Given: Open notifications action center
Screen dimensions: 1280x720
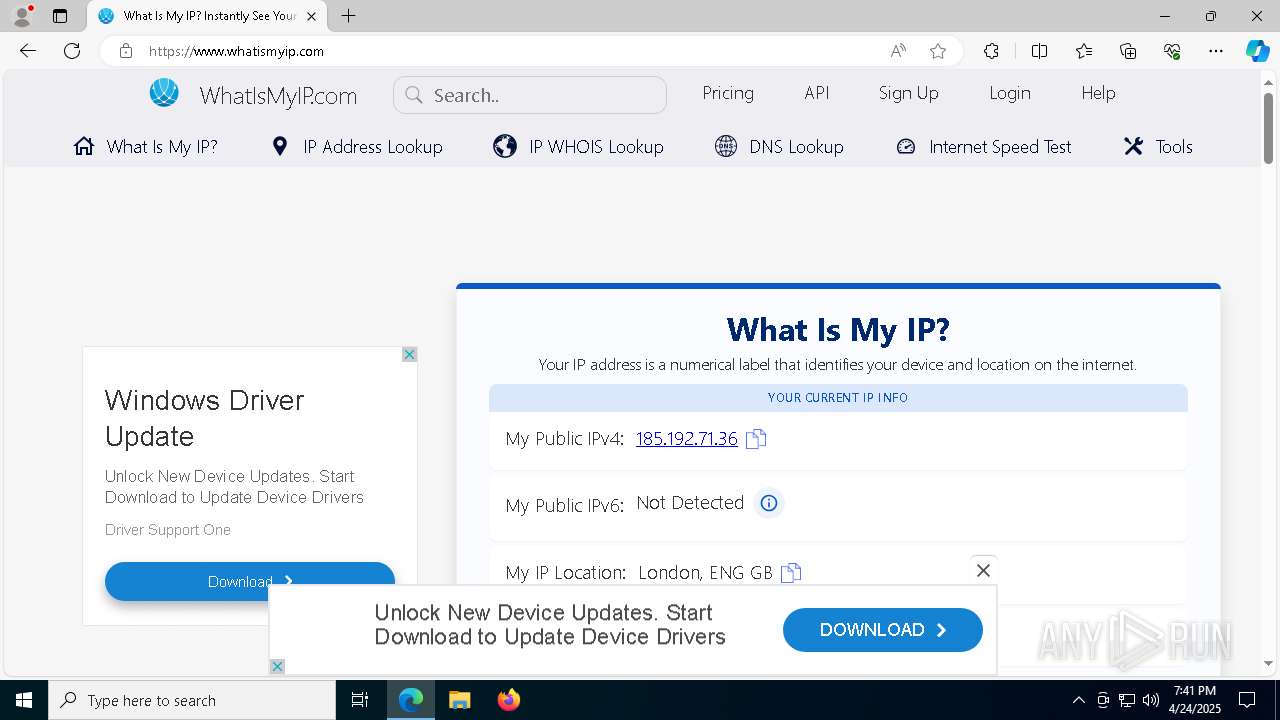Looking at the screenshot, I should click(1247, 700).
